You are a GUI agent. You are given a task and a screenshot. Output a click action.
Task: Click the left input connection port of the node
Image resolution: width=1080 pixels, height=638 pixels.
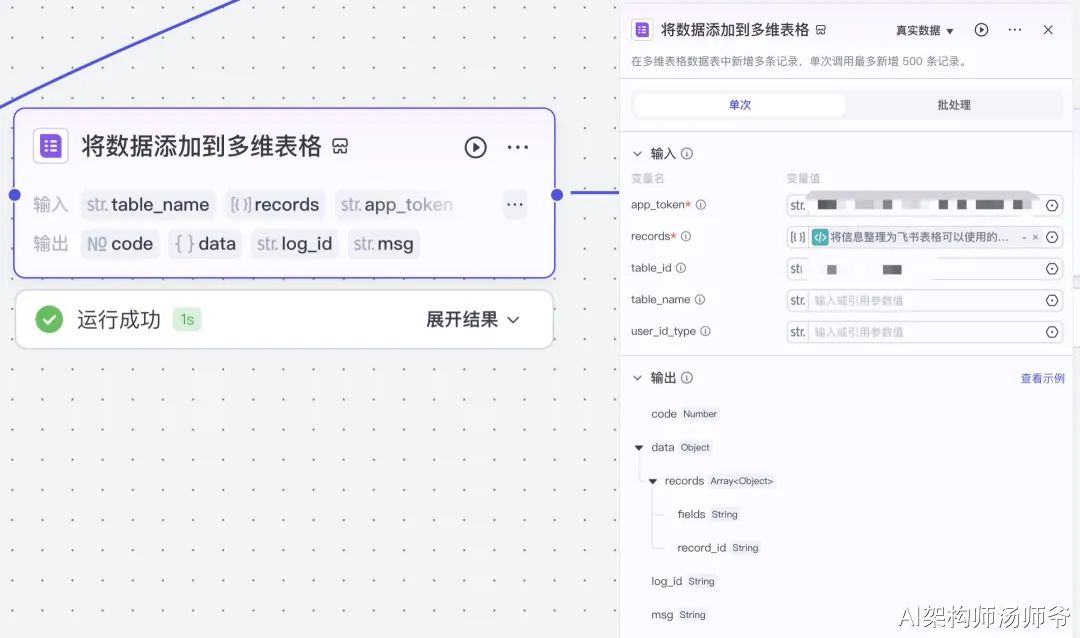tap(14, 195)
